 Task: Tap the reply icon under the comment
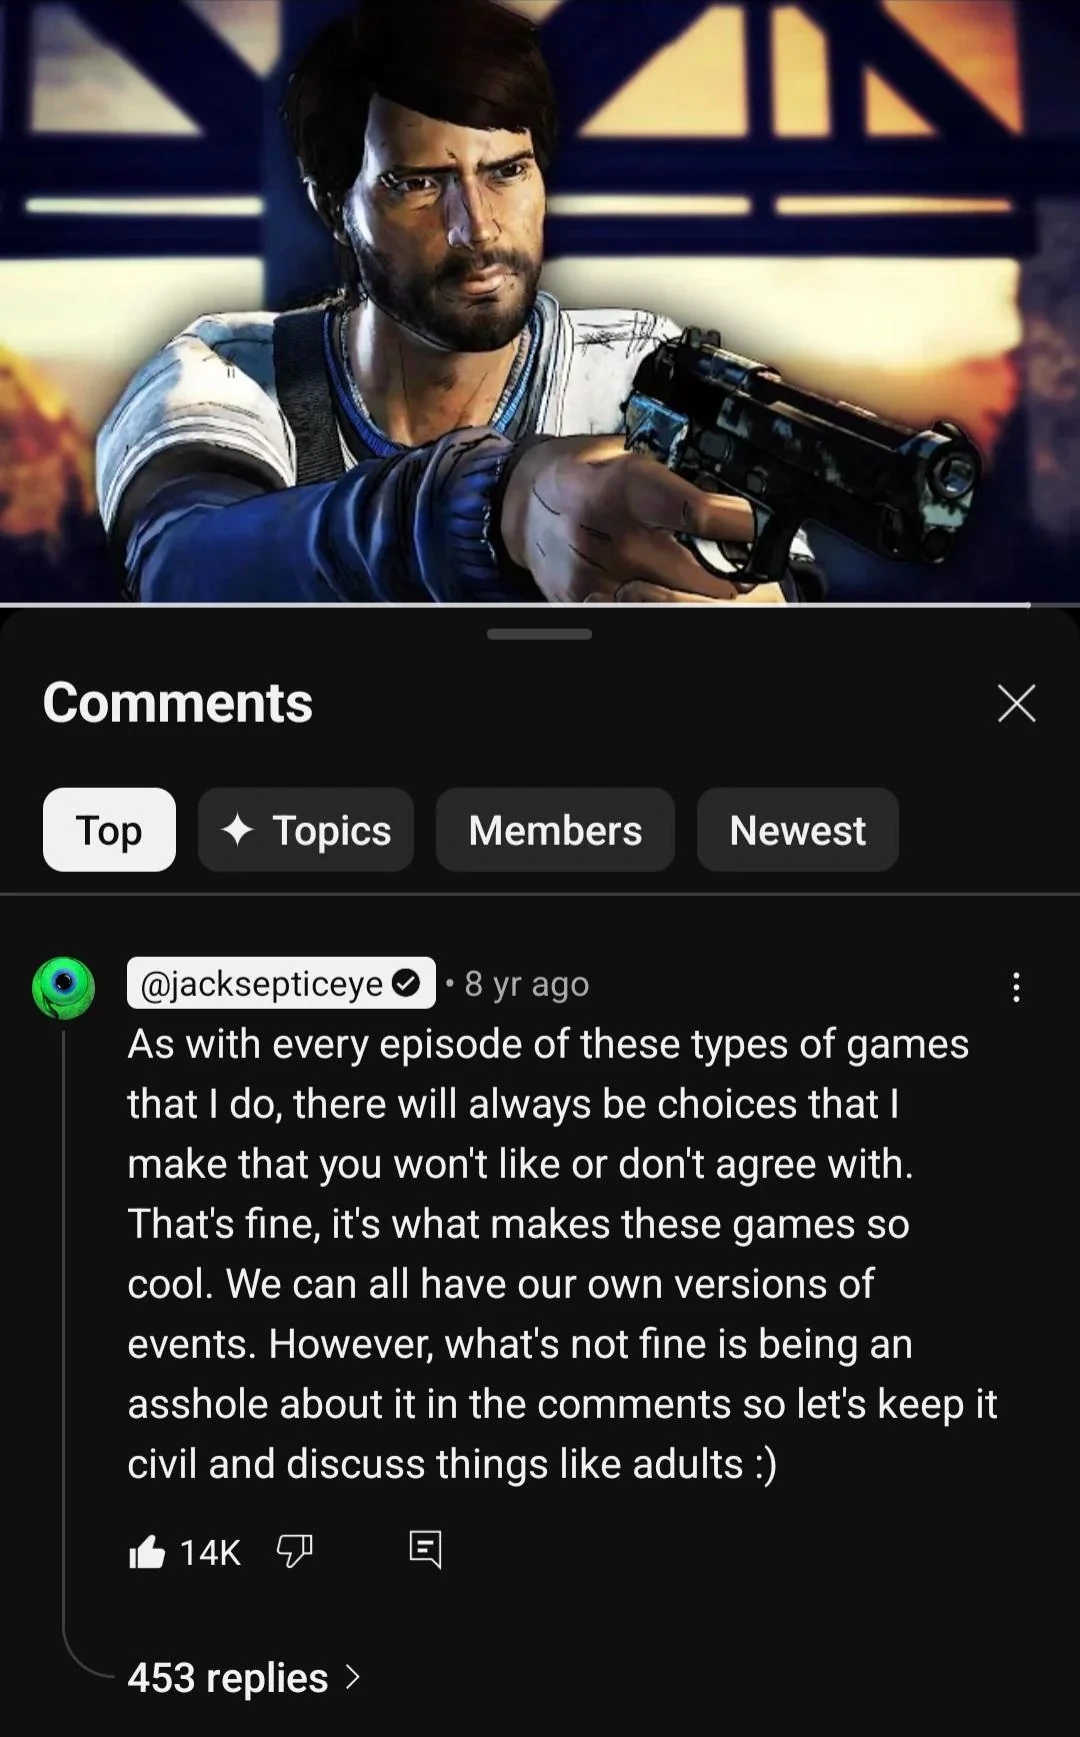(x=425, y=1549)
